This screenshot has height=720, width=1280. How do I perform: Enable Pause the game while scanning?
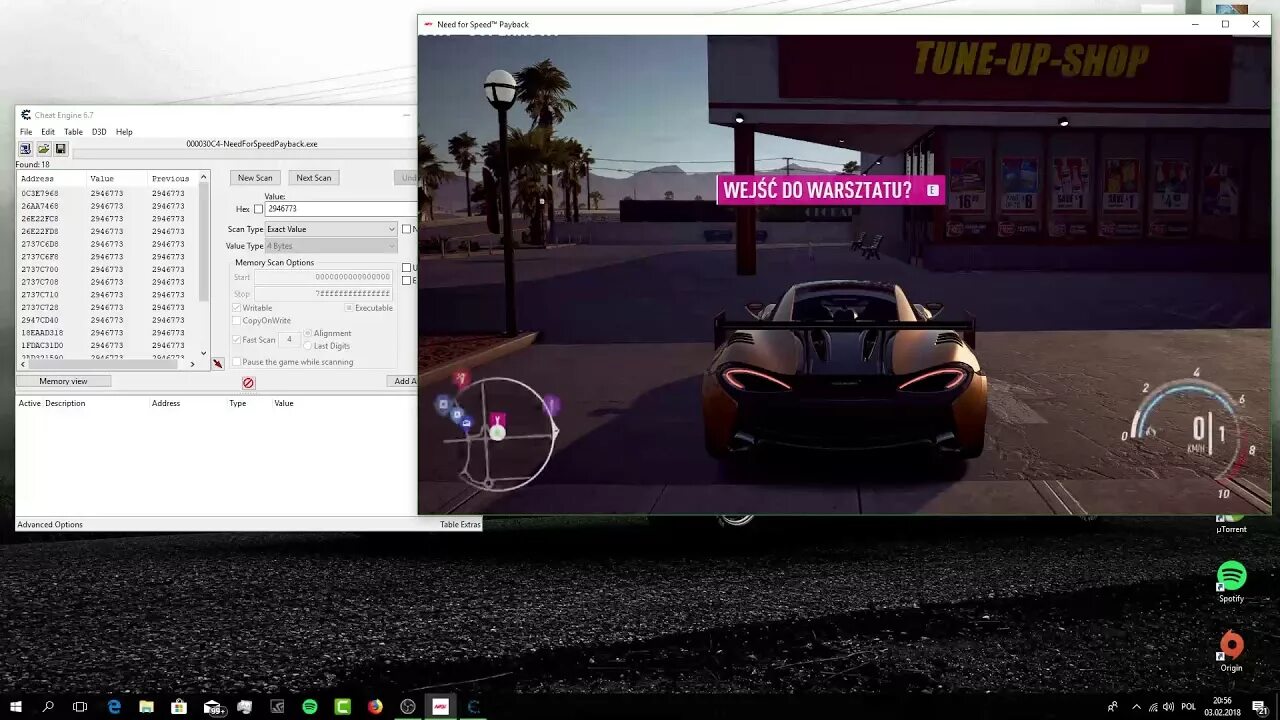[x=237, y=362]
